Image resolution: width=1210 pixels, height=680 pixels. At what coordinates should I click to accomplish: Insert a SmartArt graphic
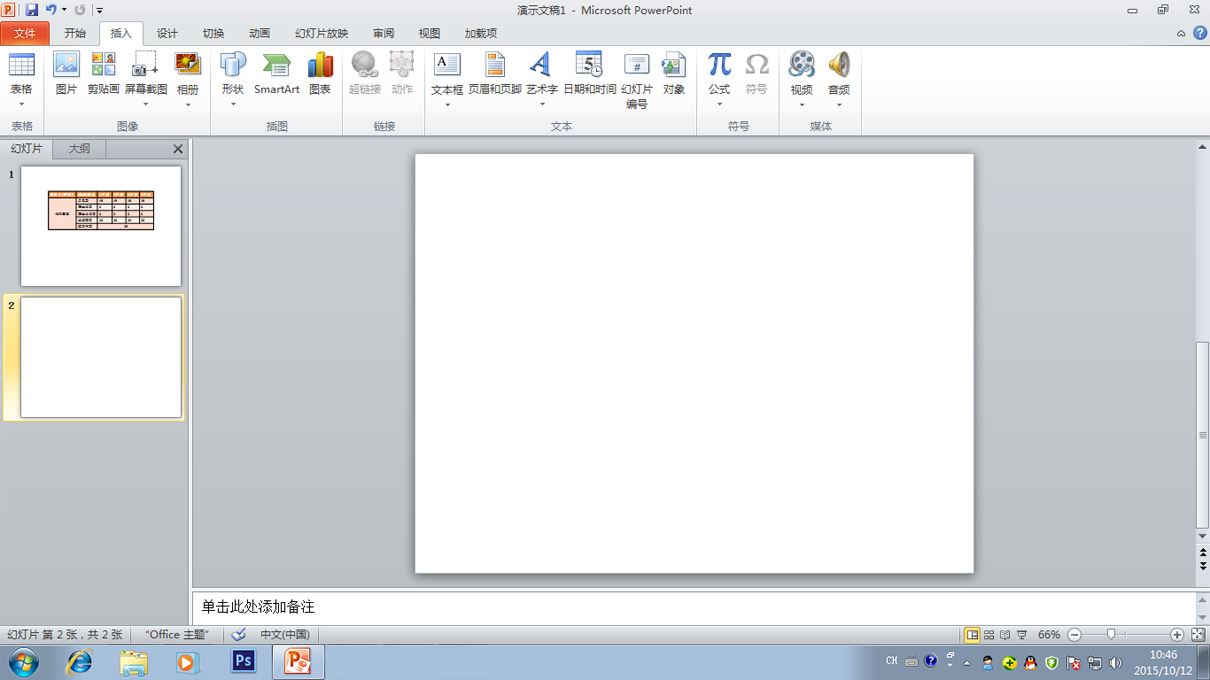point(276,74)
